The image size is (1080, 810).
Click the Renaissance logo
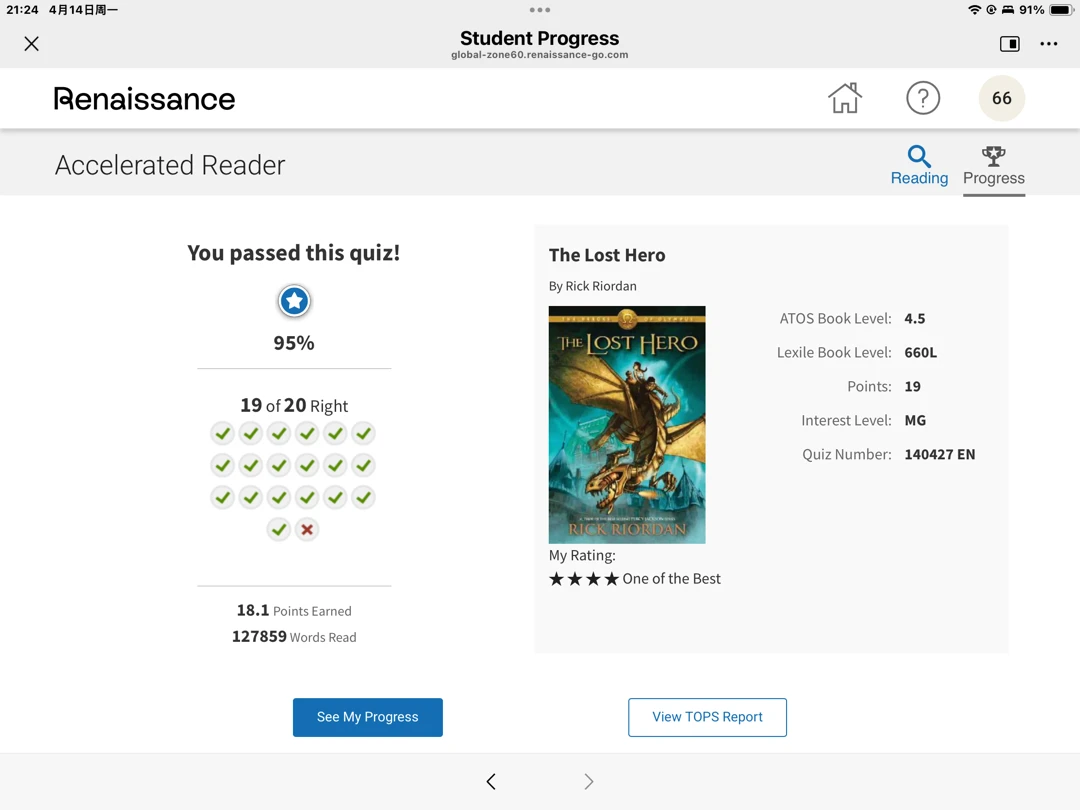[x=145, y=99]
